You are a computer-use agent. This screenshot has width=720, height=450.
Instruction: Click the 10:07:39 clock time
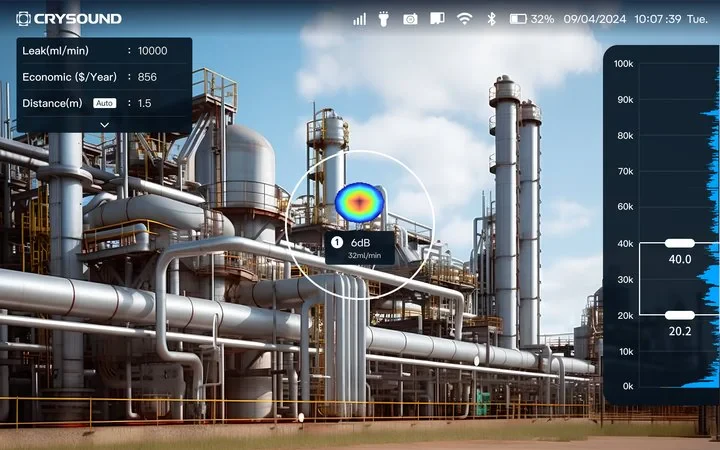click(x=658, y=19)
